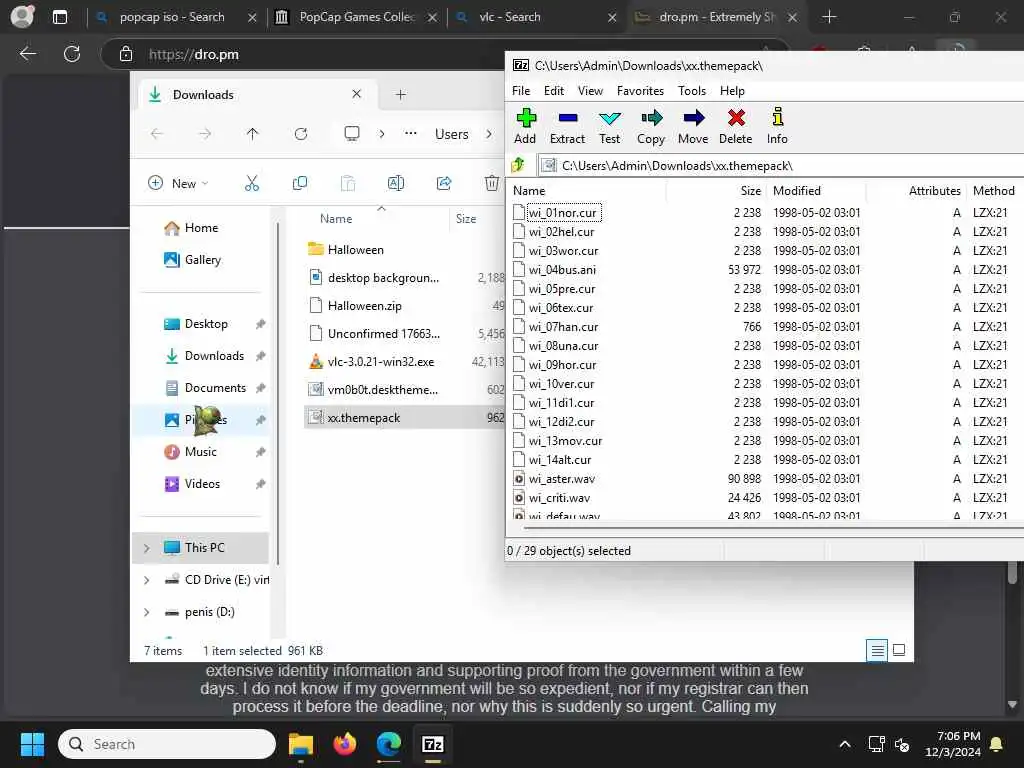1024x768 pixels.
Task: Go up one folder level in 7-Zip
Action: pyautogui.click(x=519, y=165)
